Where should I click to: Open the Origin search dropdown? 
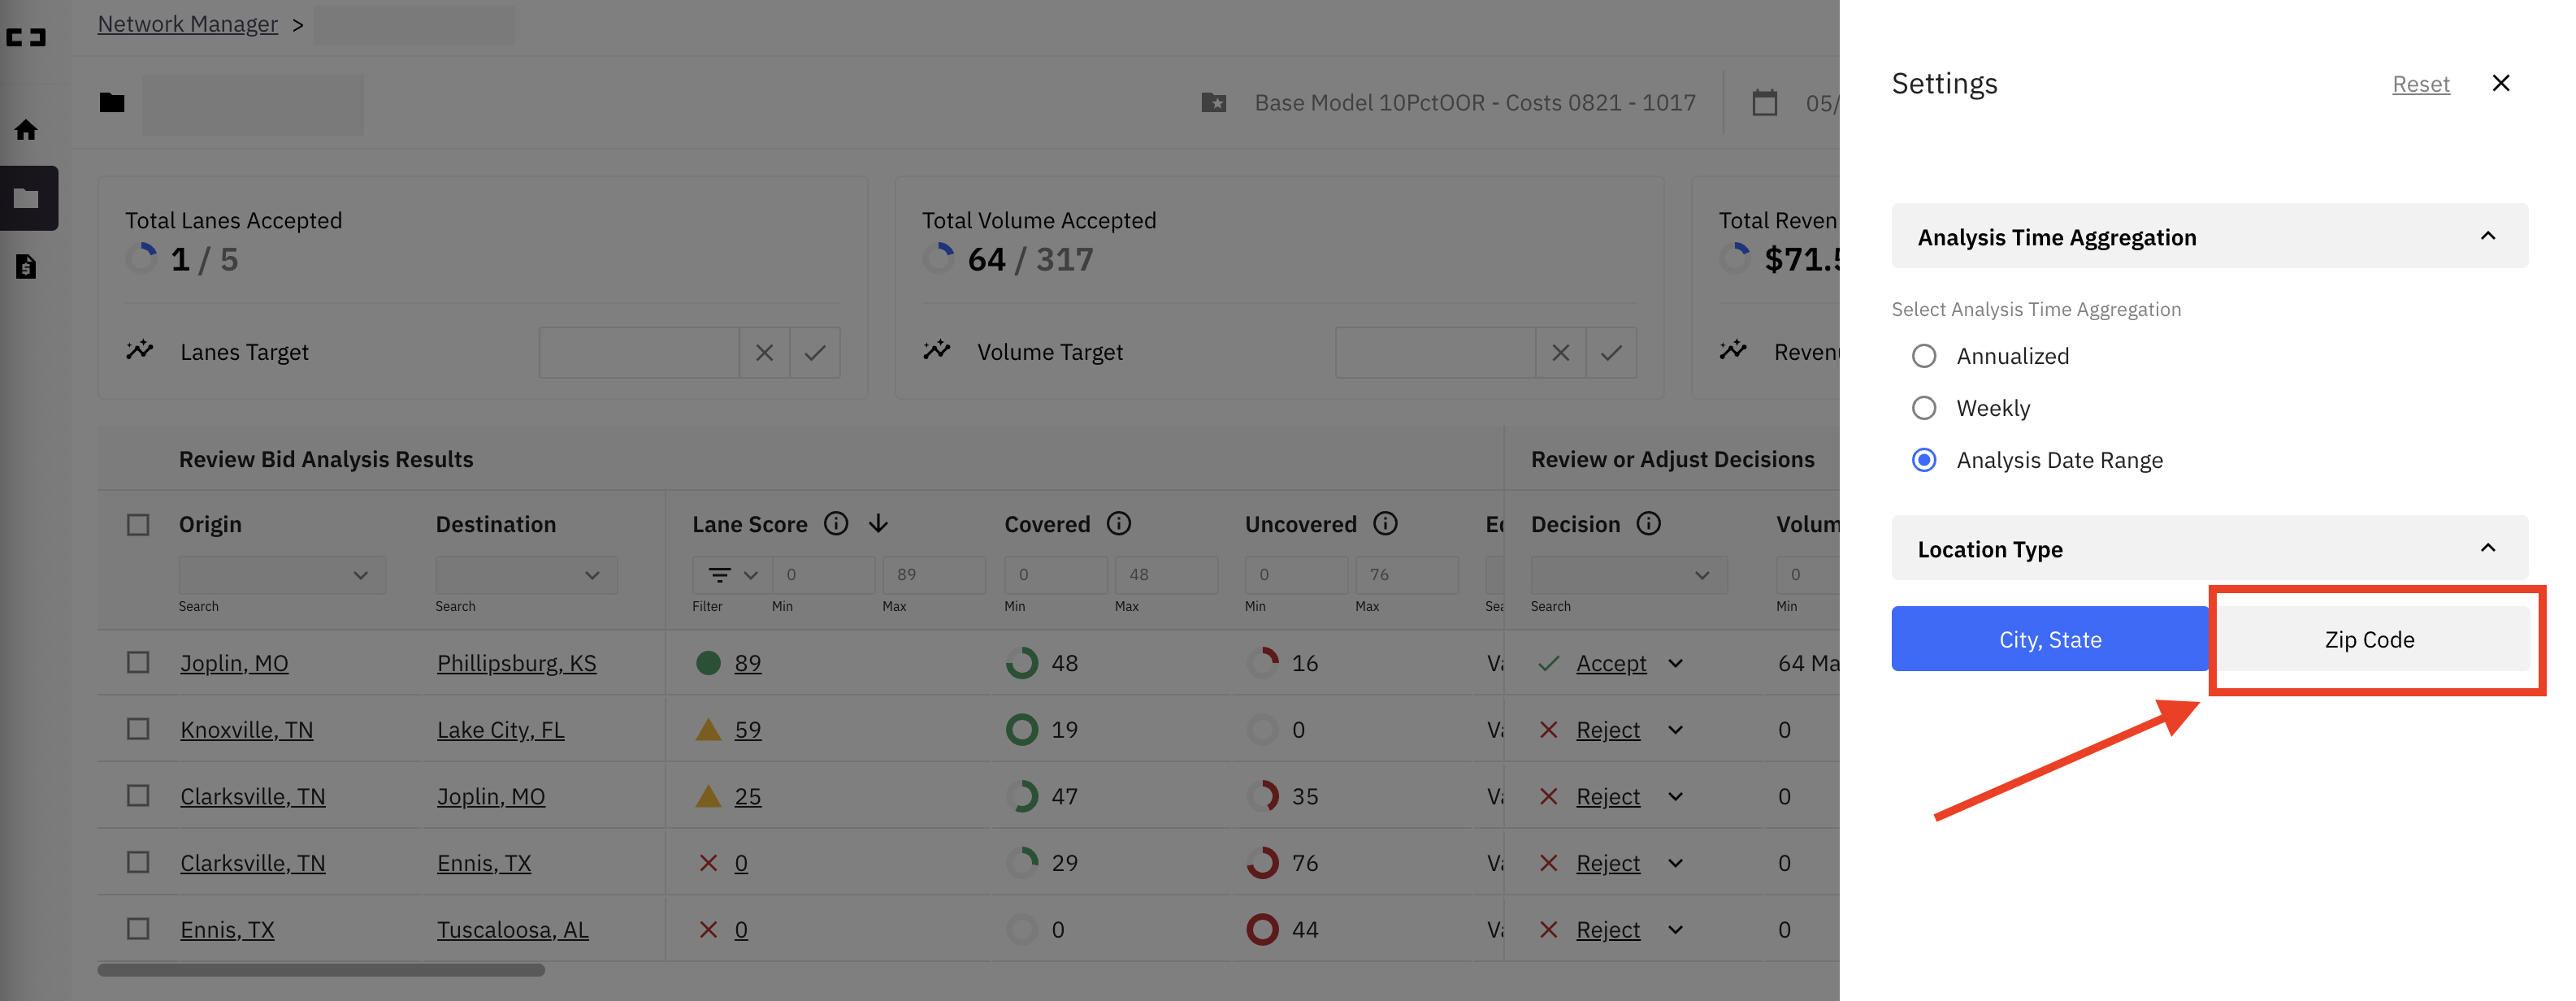click(x=282, y=575)
